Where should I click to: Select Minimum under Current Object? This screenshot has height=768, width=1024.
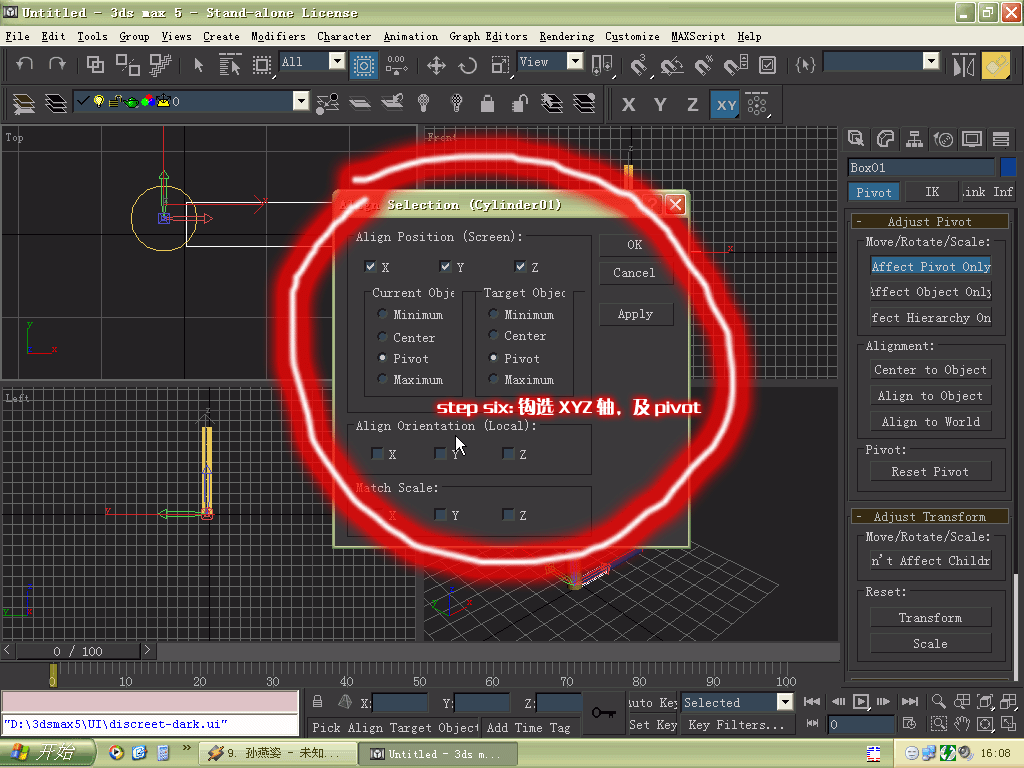click(x=383, y=314)
